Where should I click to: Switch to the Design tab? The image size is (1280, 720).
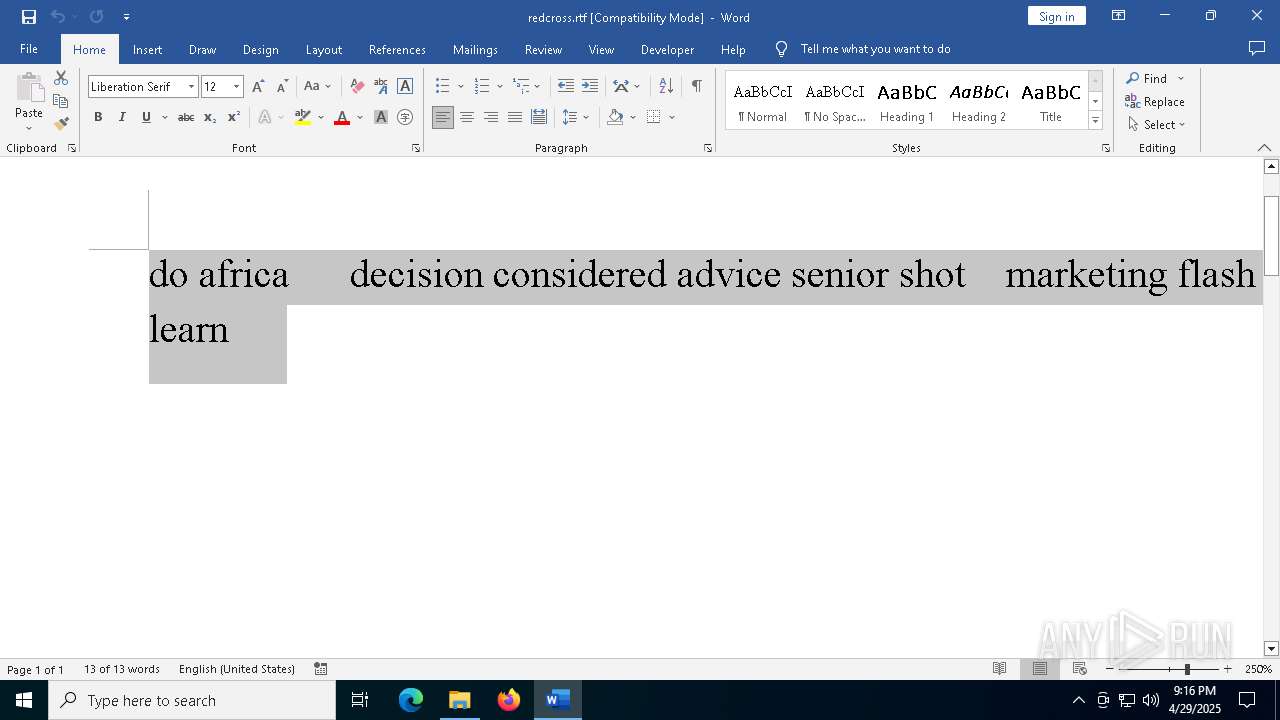260,49
